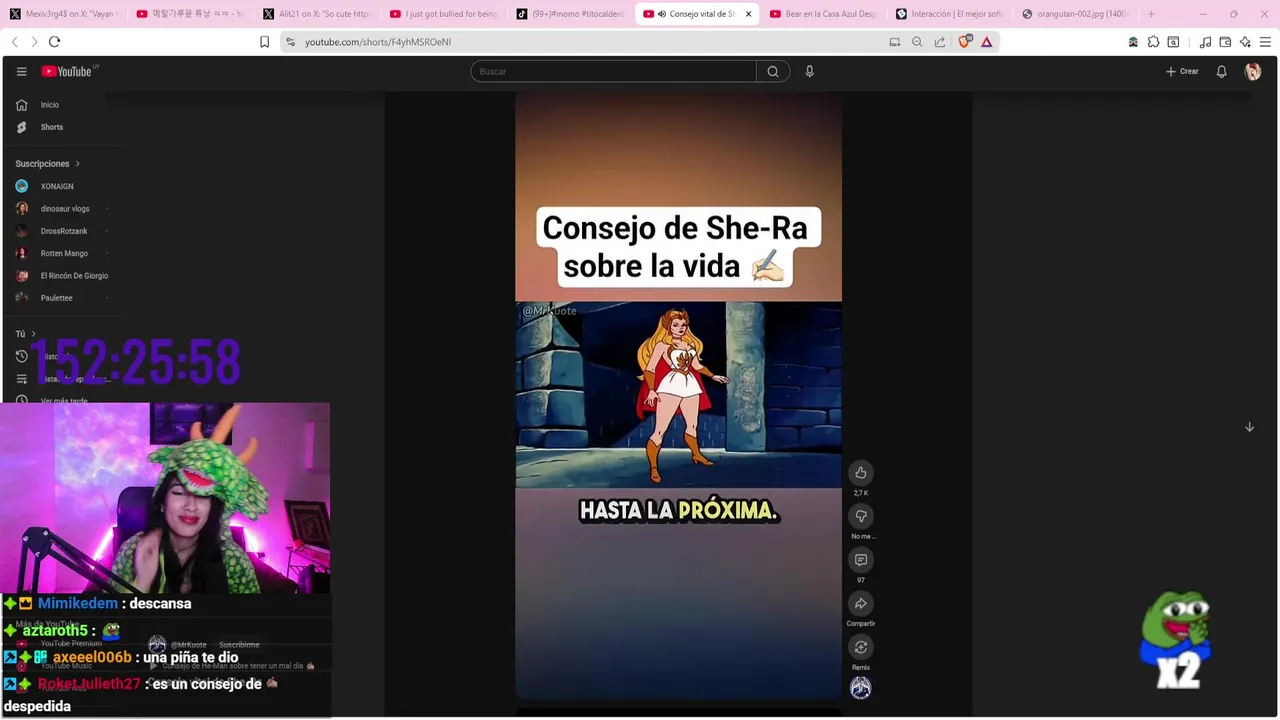
Task: Switch to Alit21 on X tab
Action: click(x=317, y=14)
